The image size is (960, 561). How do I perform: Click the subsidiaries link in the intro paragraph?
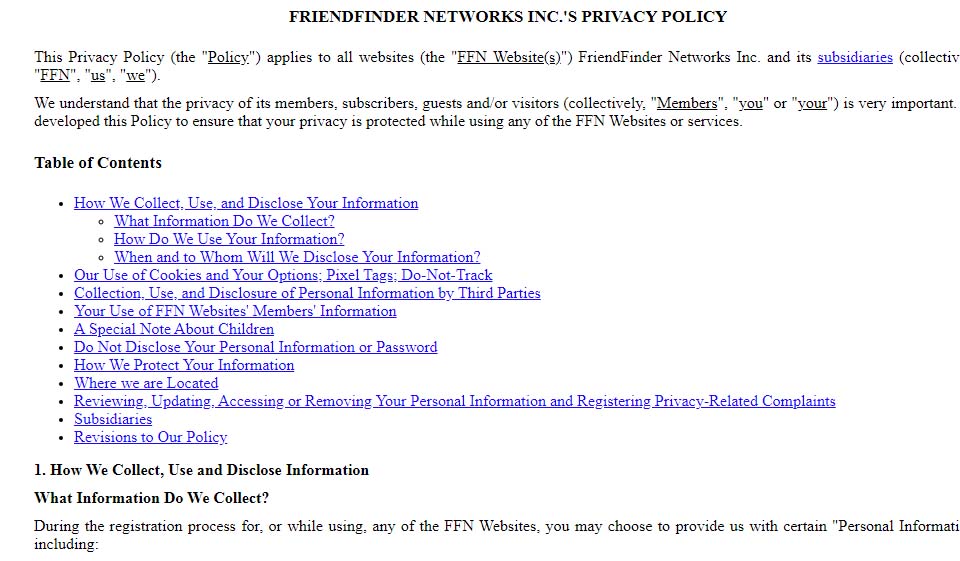click(854, 57)
